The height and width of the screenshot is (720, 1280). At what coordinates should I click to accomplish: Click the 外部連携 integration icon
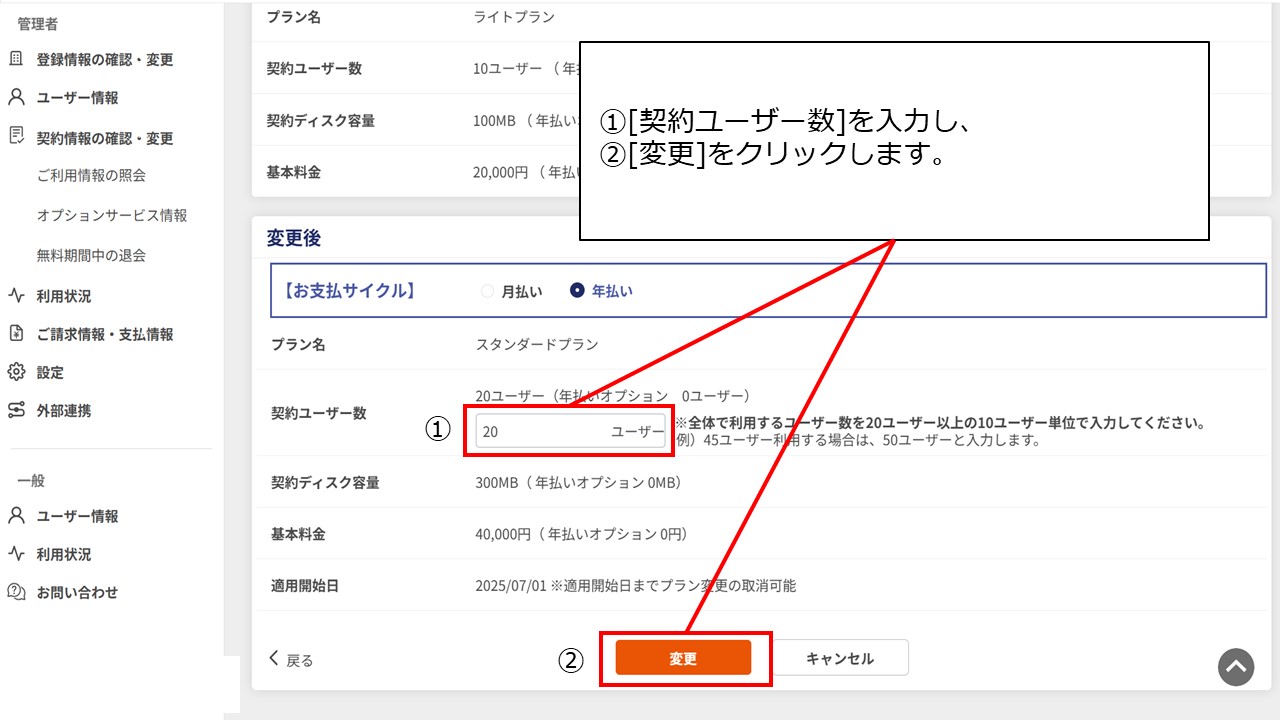tap(16, 410)
